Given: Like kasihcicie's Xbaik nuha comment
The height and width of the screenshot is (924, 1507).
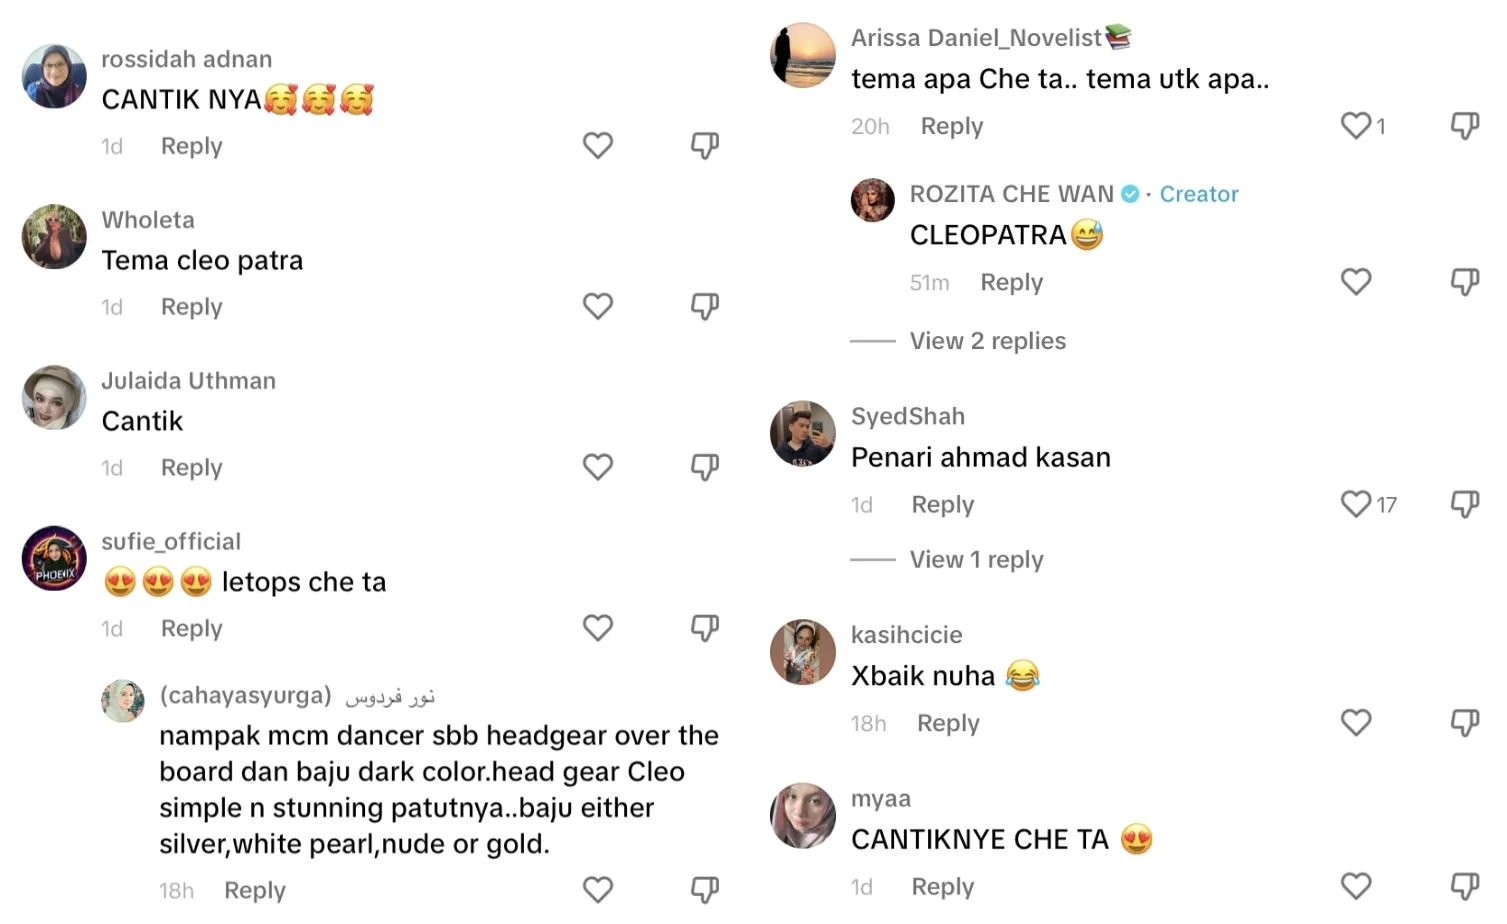Looking at the screenshot, I should (1356, 723).
